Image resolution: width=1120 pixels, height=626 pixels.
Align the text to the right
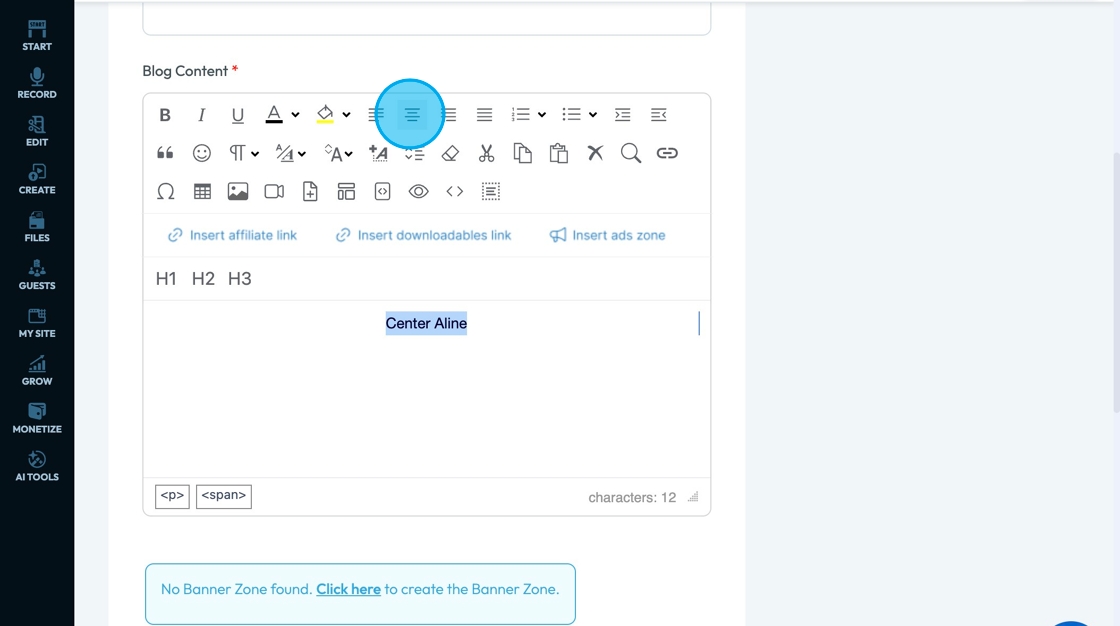pos(449,115)
